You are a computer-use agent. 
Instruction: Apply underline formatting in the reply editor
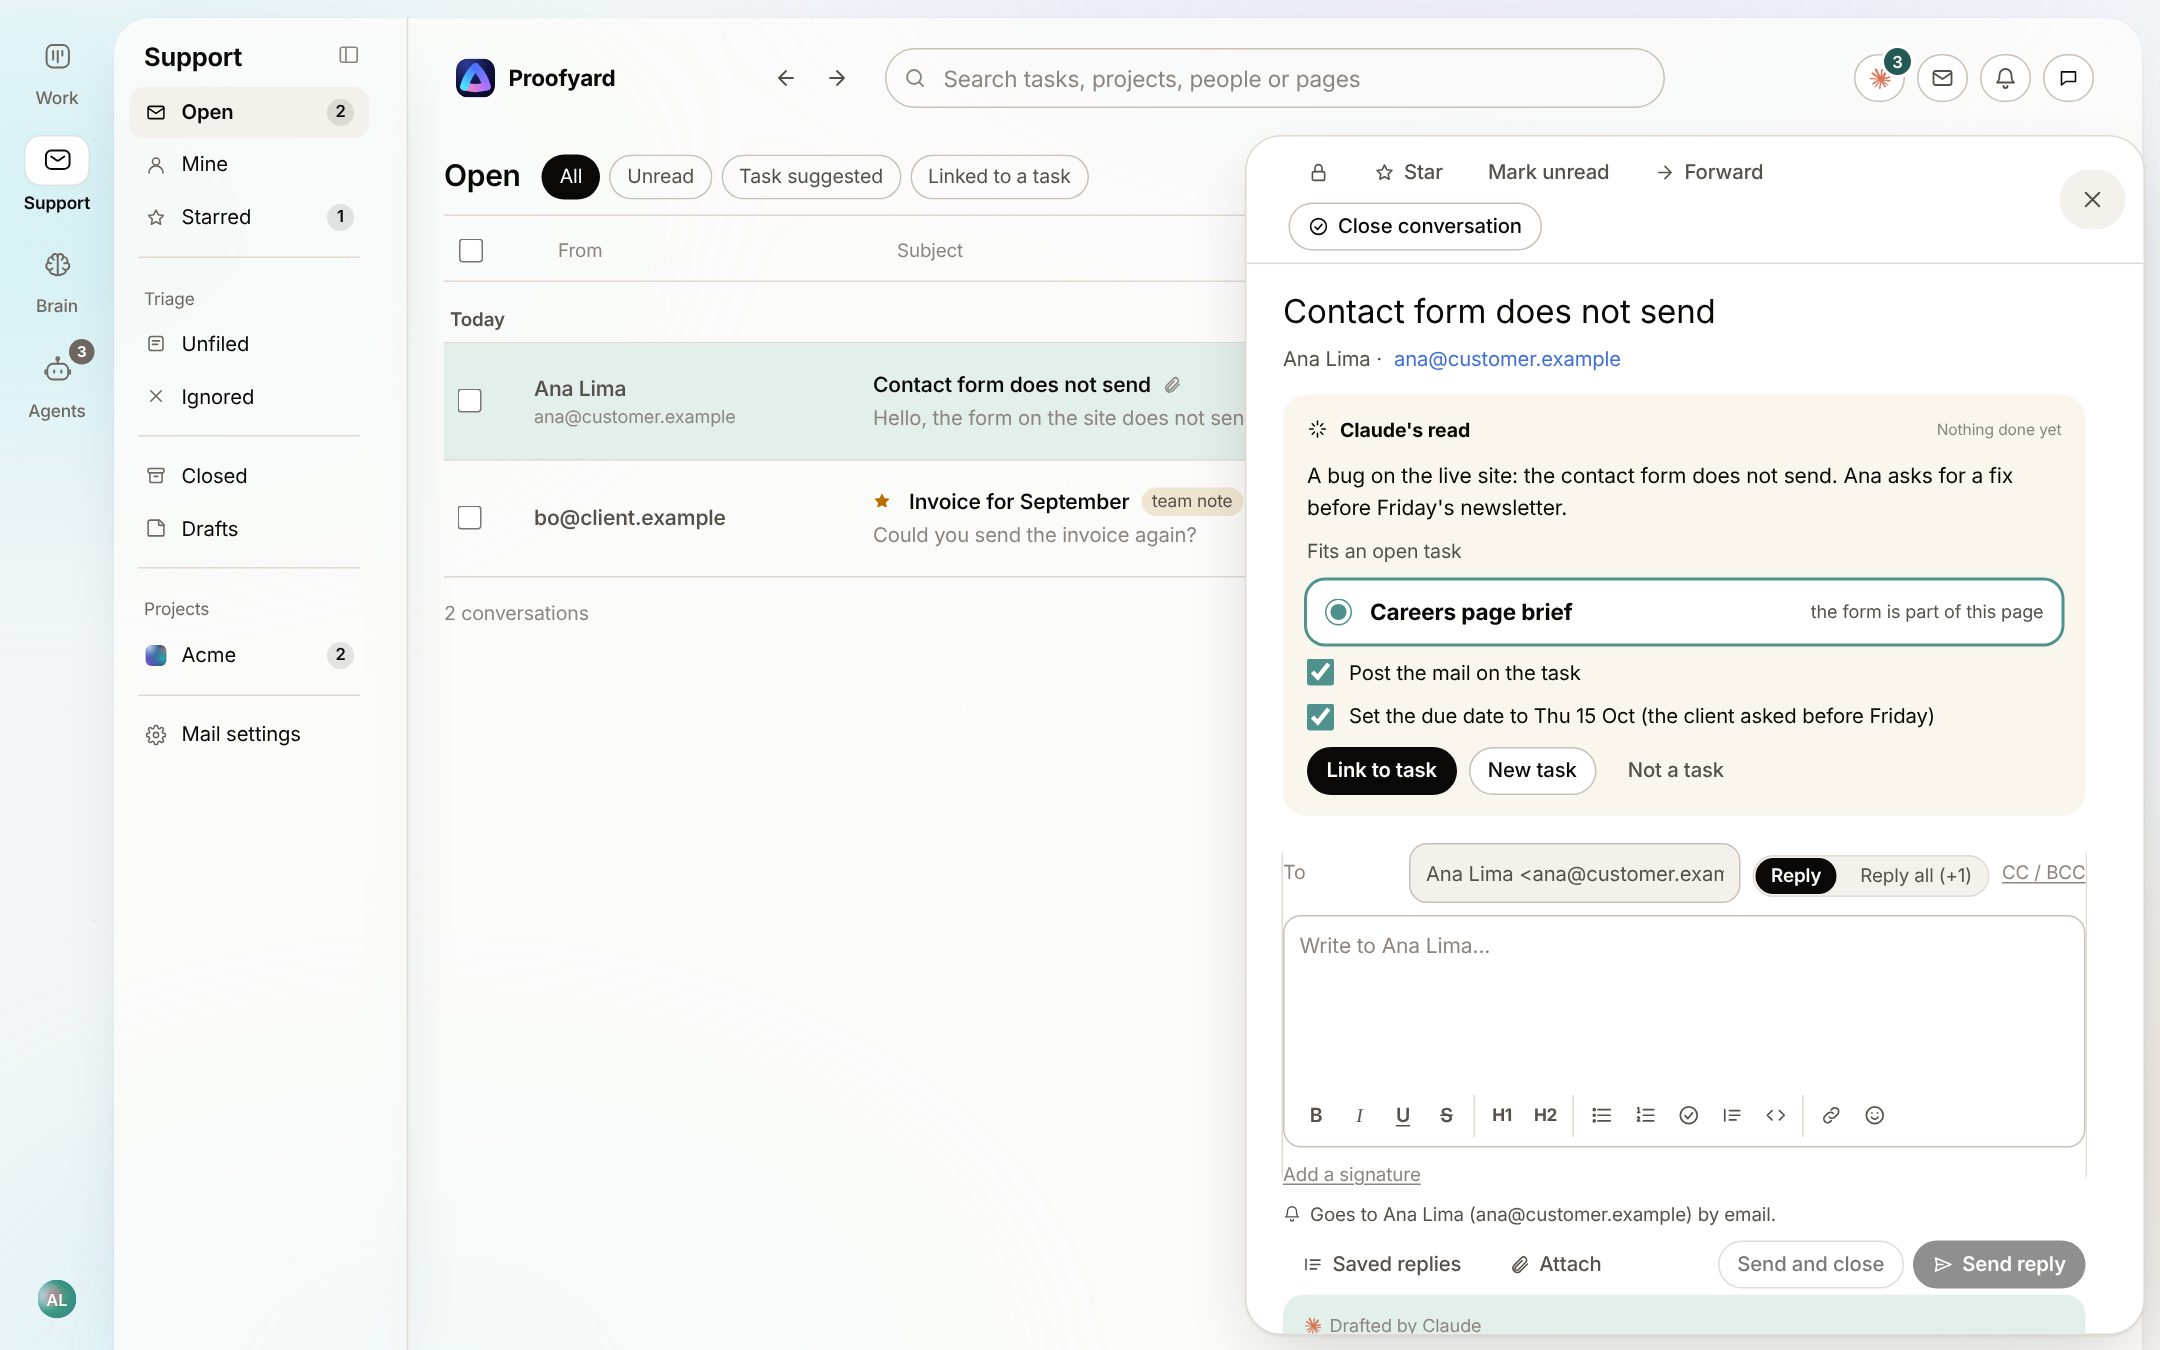click(1403, 1115)
